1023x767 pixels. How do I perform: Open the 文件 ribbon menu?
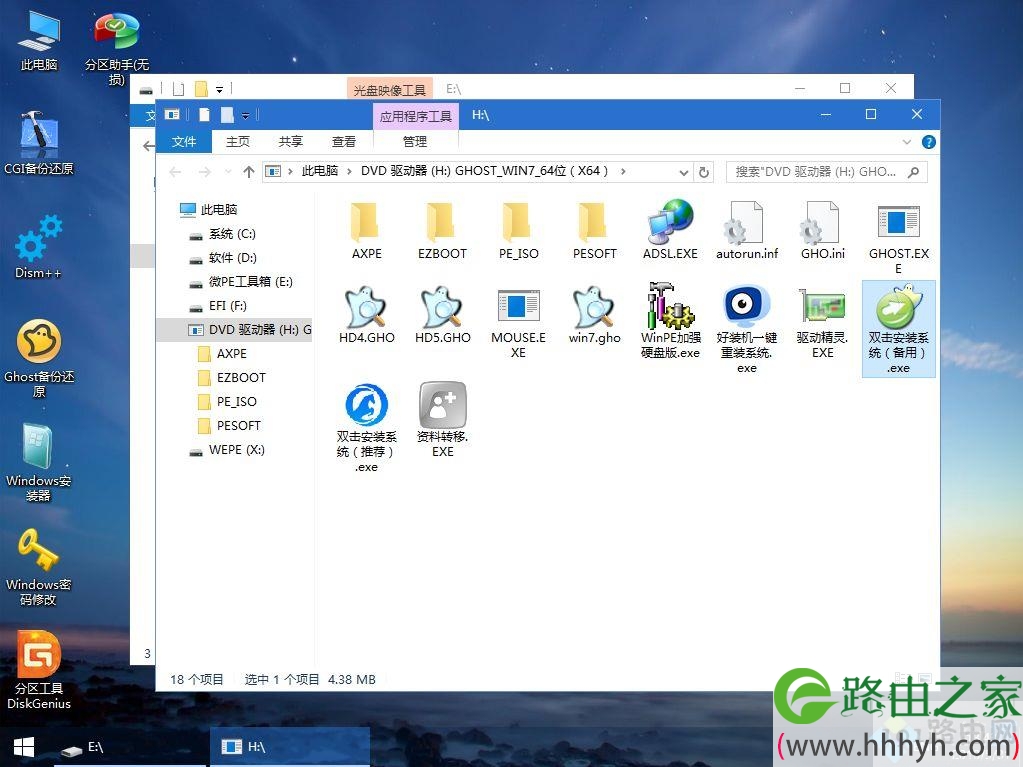(184, 142)
